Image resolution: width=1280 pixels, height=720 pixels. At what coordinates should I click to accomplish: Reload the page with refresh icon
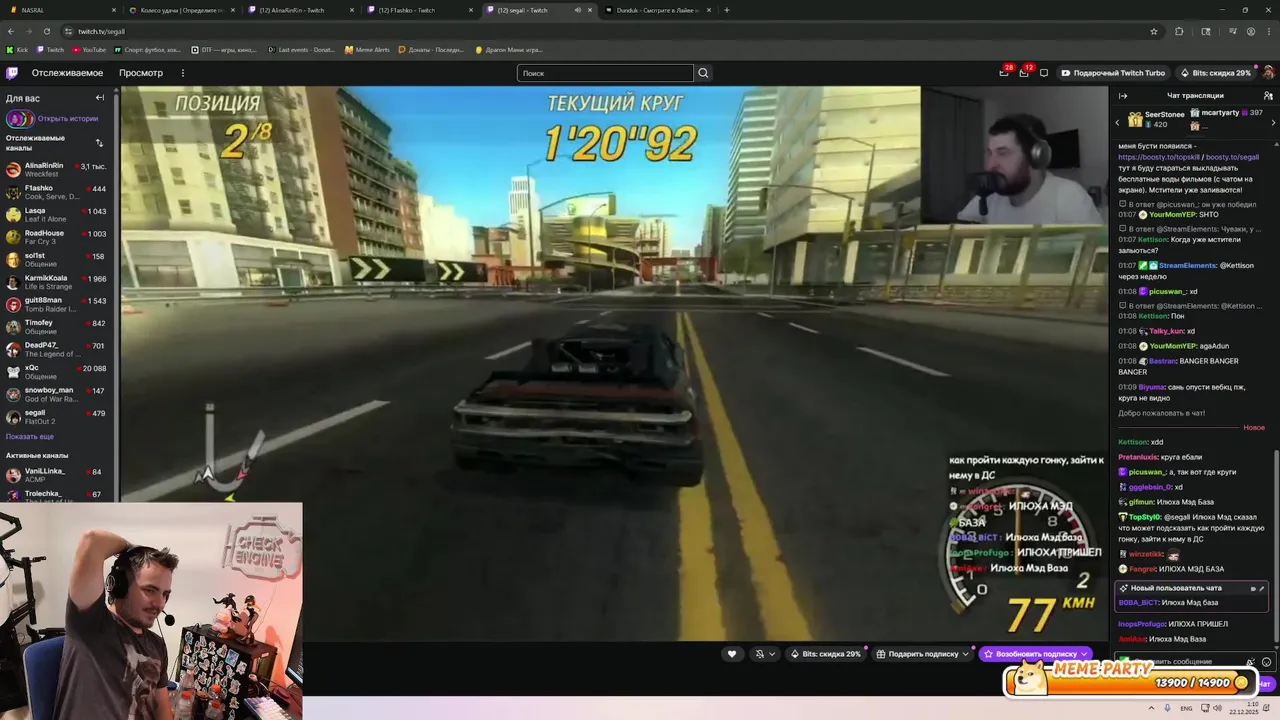47,31
